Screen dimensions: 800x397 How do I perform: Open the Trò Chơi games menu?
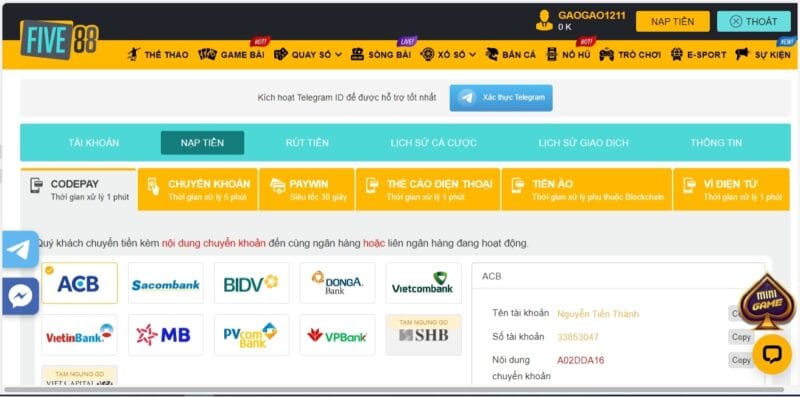click(x=630, y=55)
